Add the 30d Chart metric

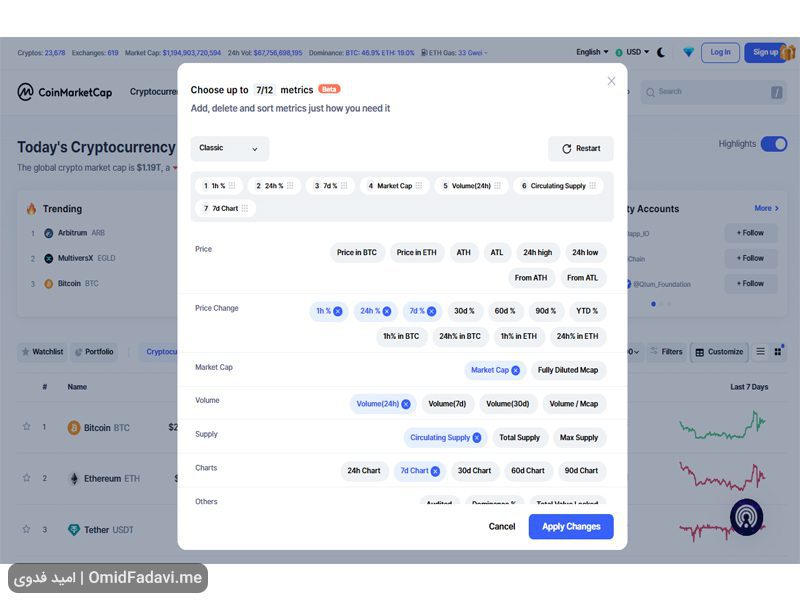[474, 470]
